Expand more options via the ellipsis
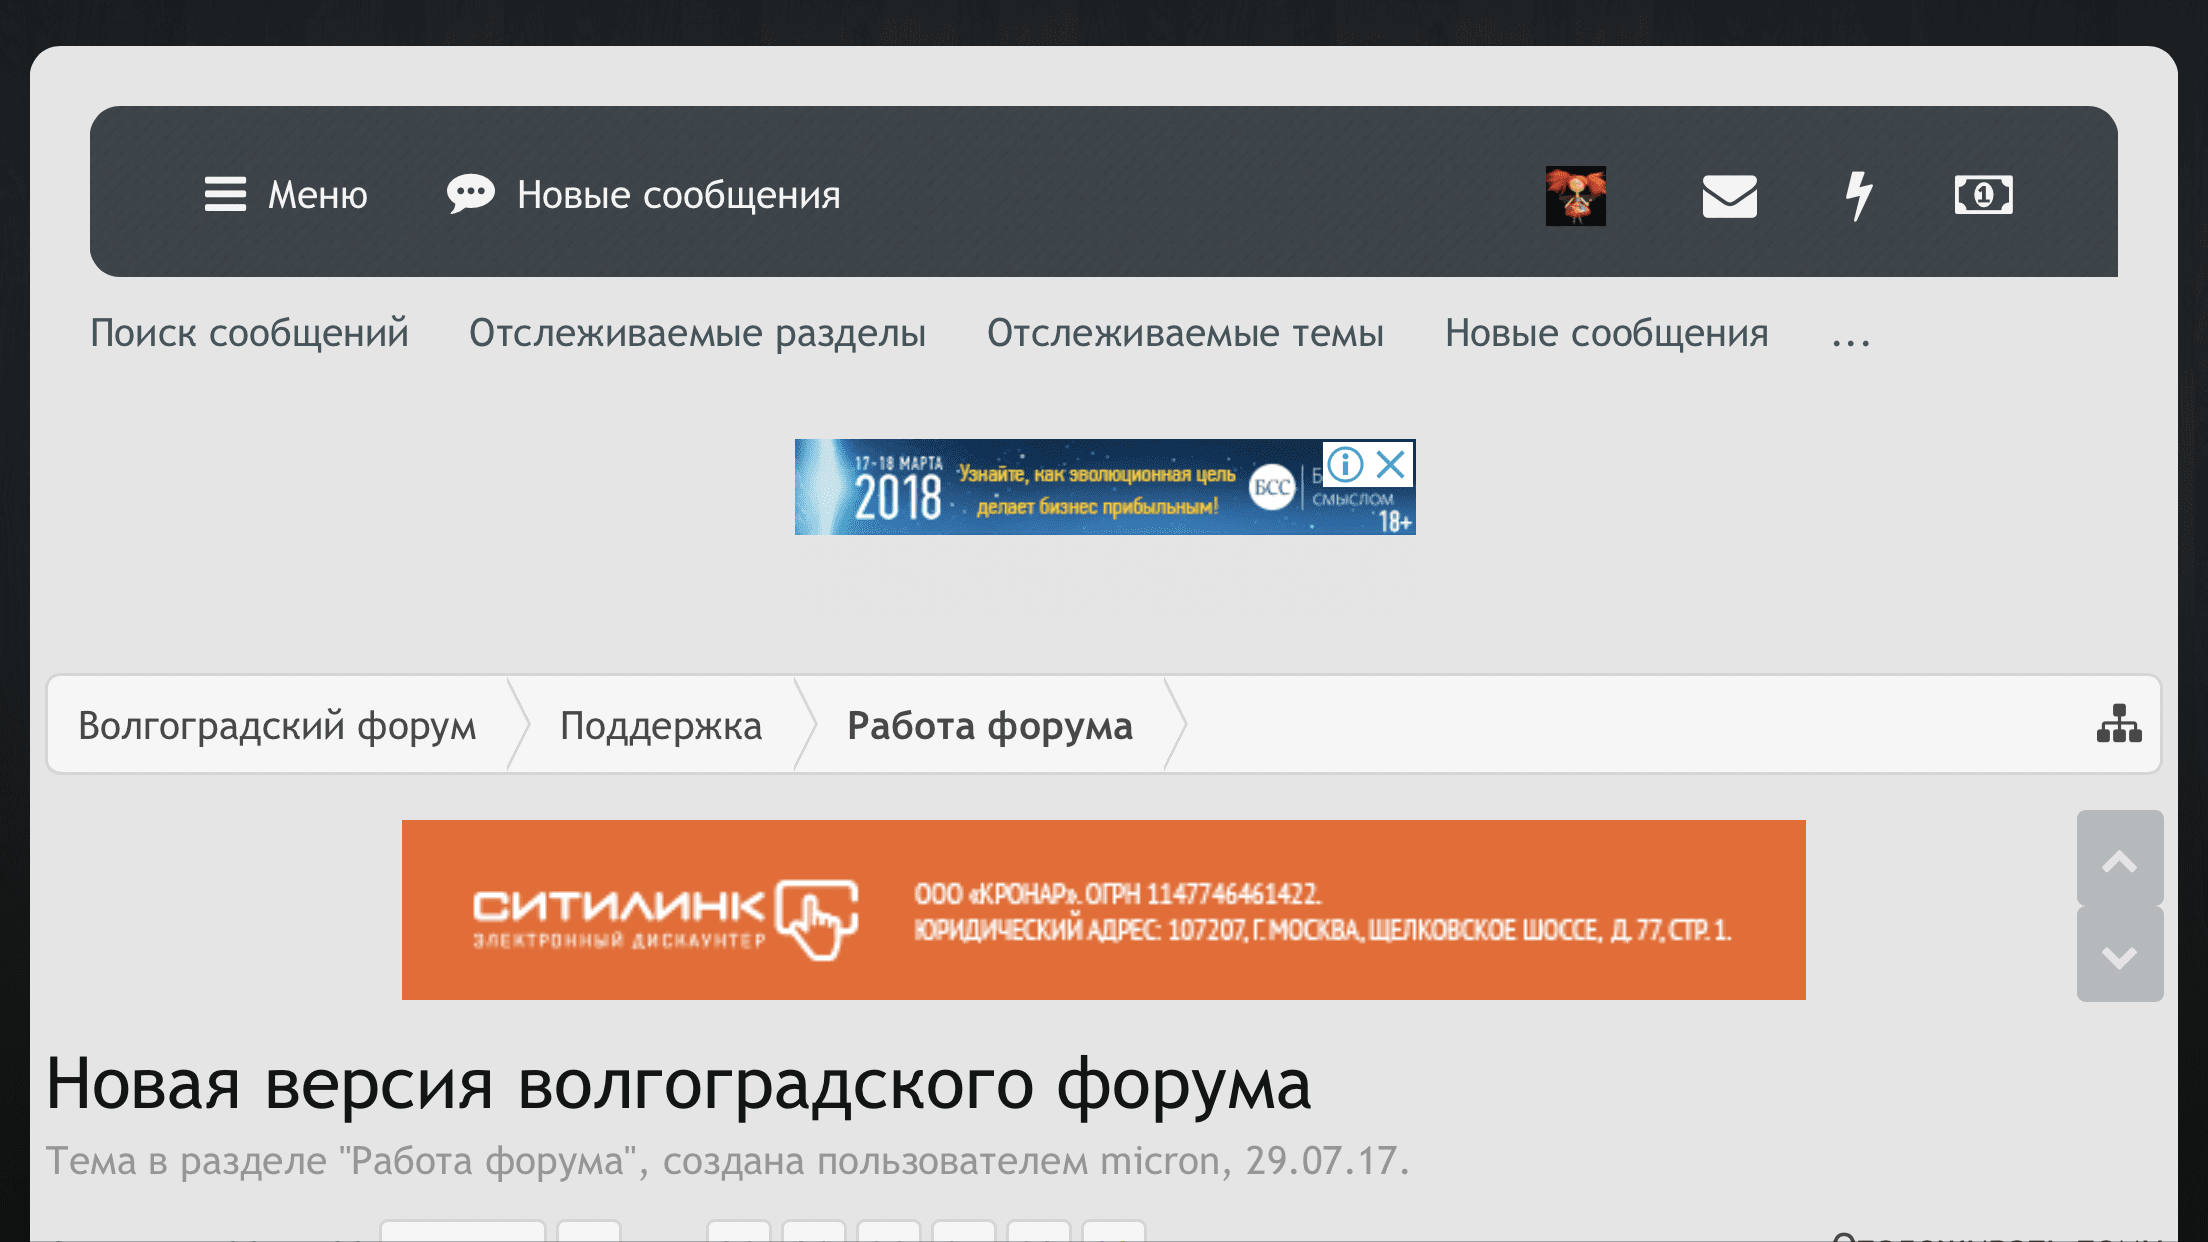This screenshot has width=2208, height=1242. click(x=1850, y=336)
